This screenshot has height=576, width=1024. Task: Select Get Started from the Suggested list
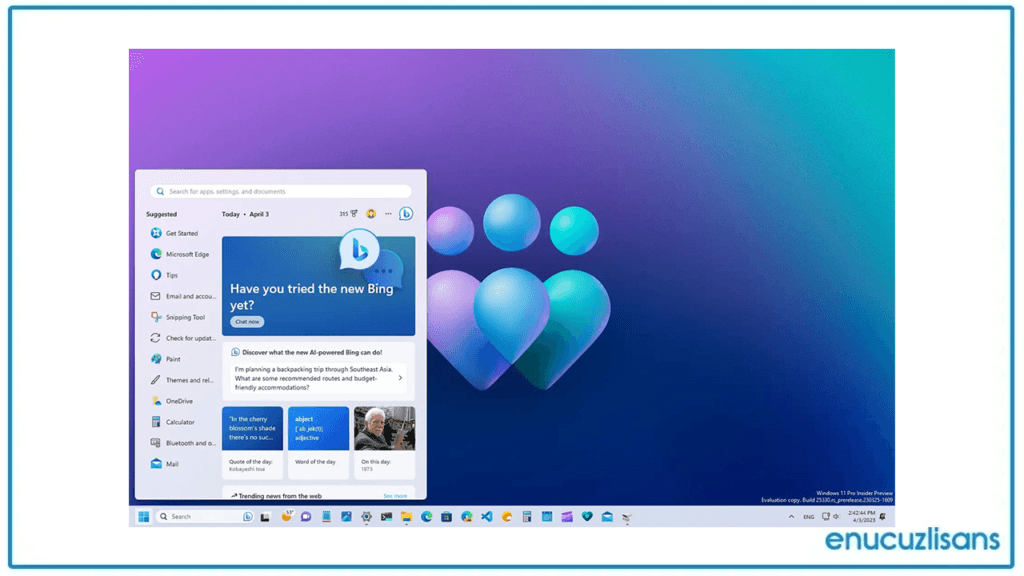tap(178, 233)
